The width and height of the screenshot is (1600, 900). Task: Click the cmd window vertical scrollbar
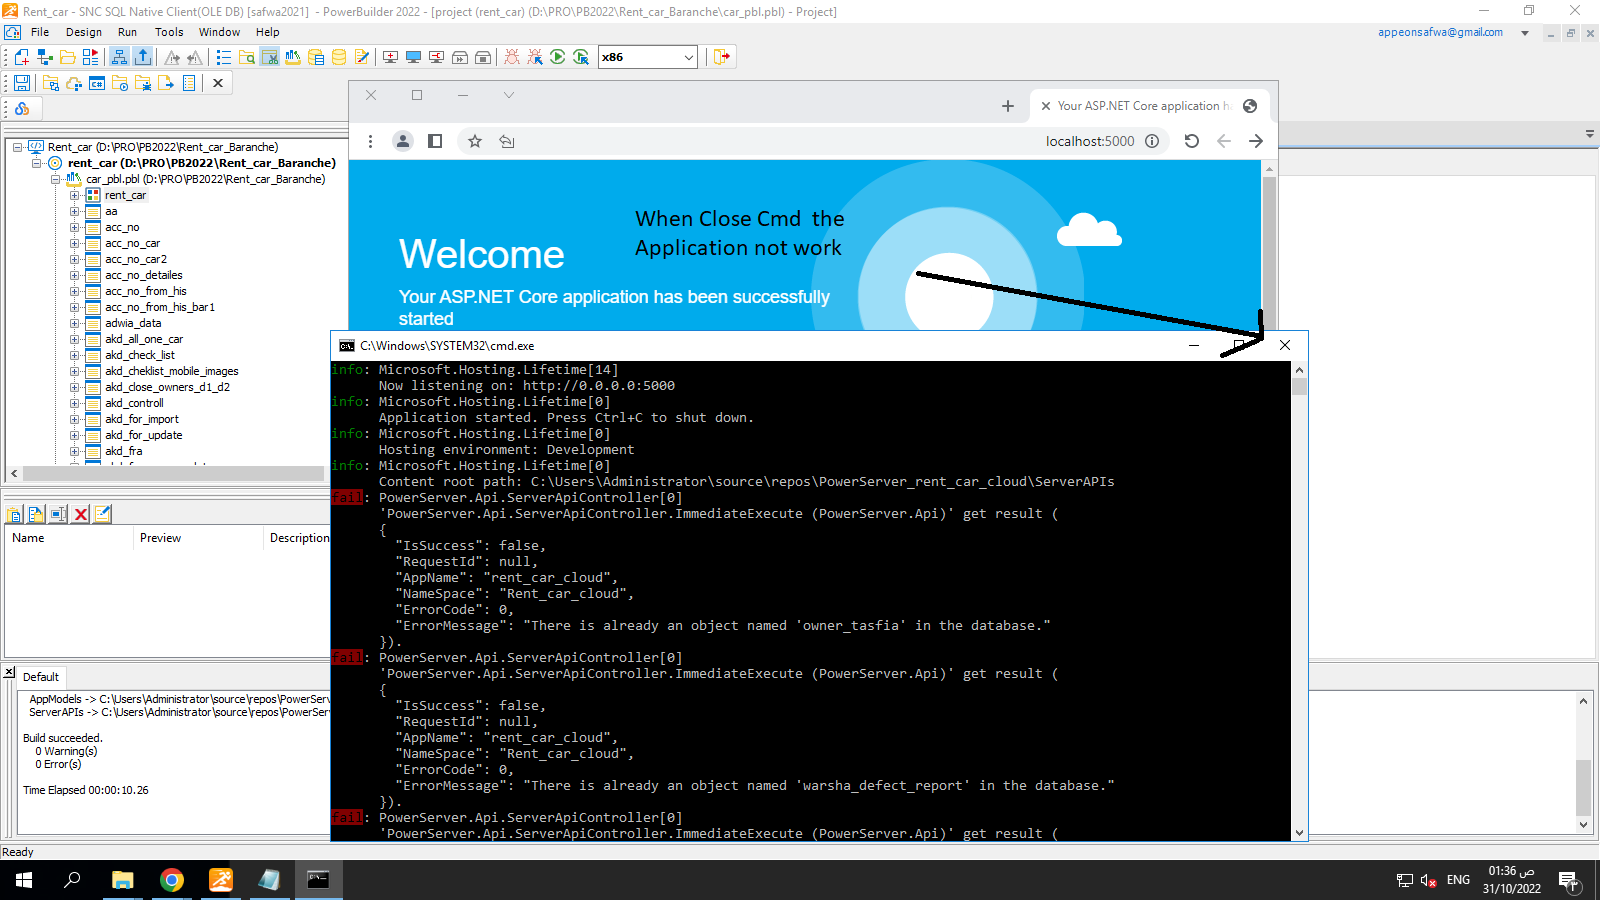[x=1299, y=600]
